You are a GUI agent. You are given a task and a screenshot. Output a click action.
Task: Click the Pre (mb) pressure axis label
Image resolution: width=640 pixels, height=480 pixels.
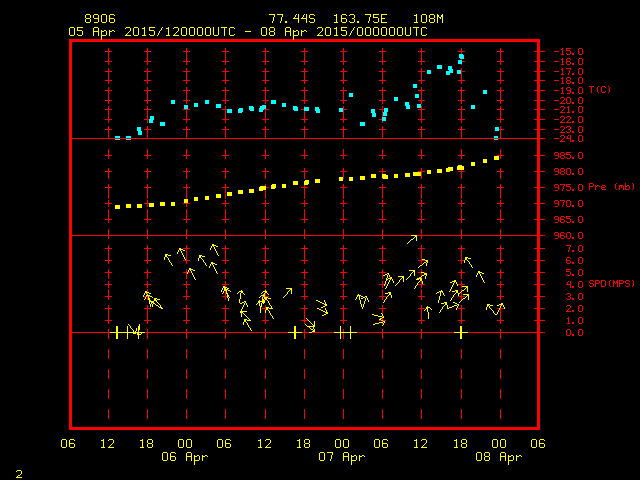(x=611, y=187)
